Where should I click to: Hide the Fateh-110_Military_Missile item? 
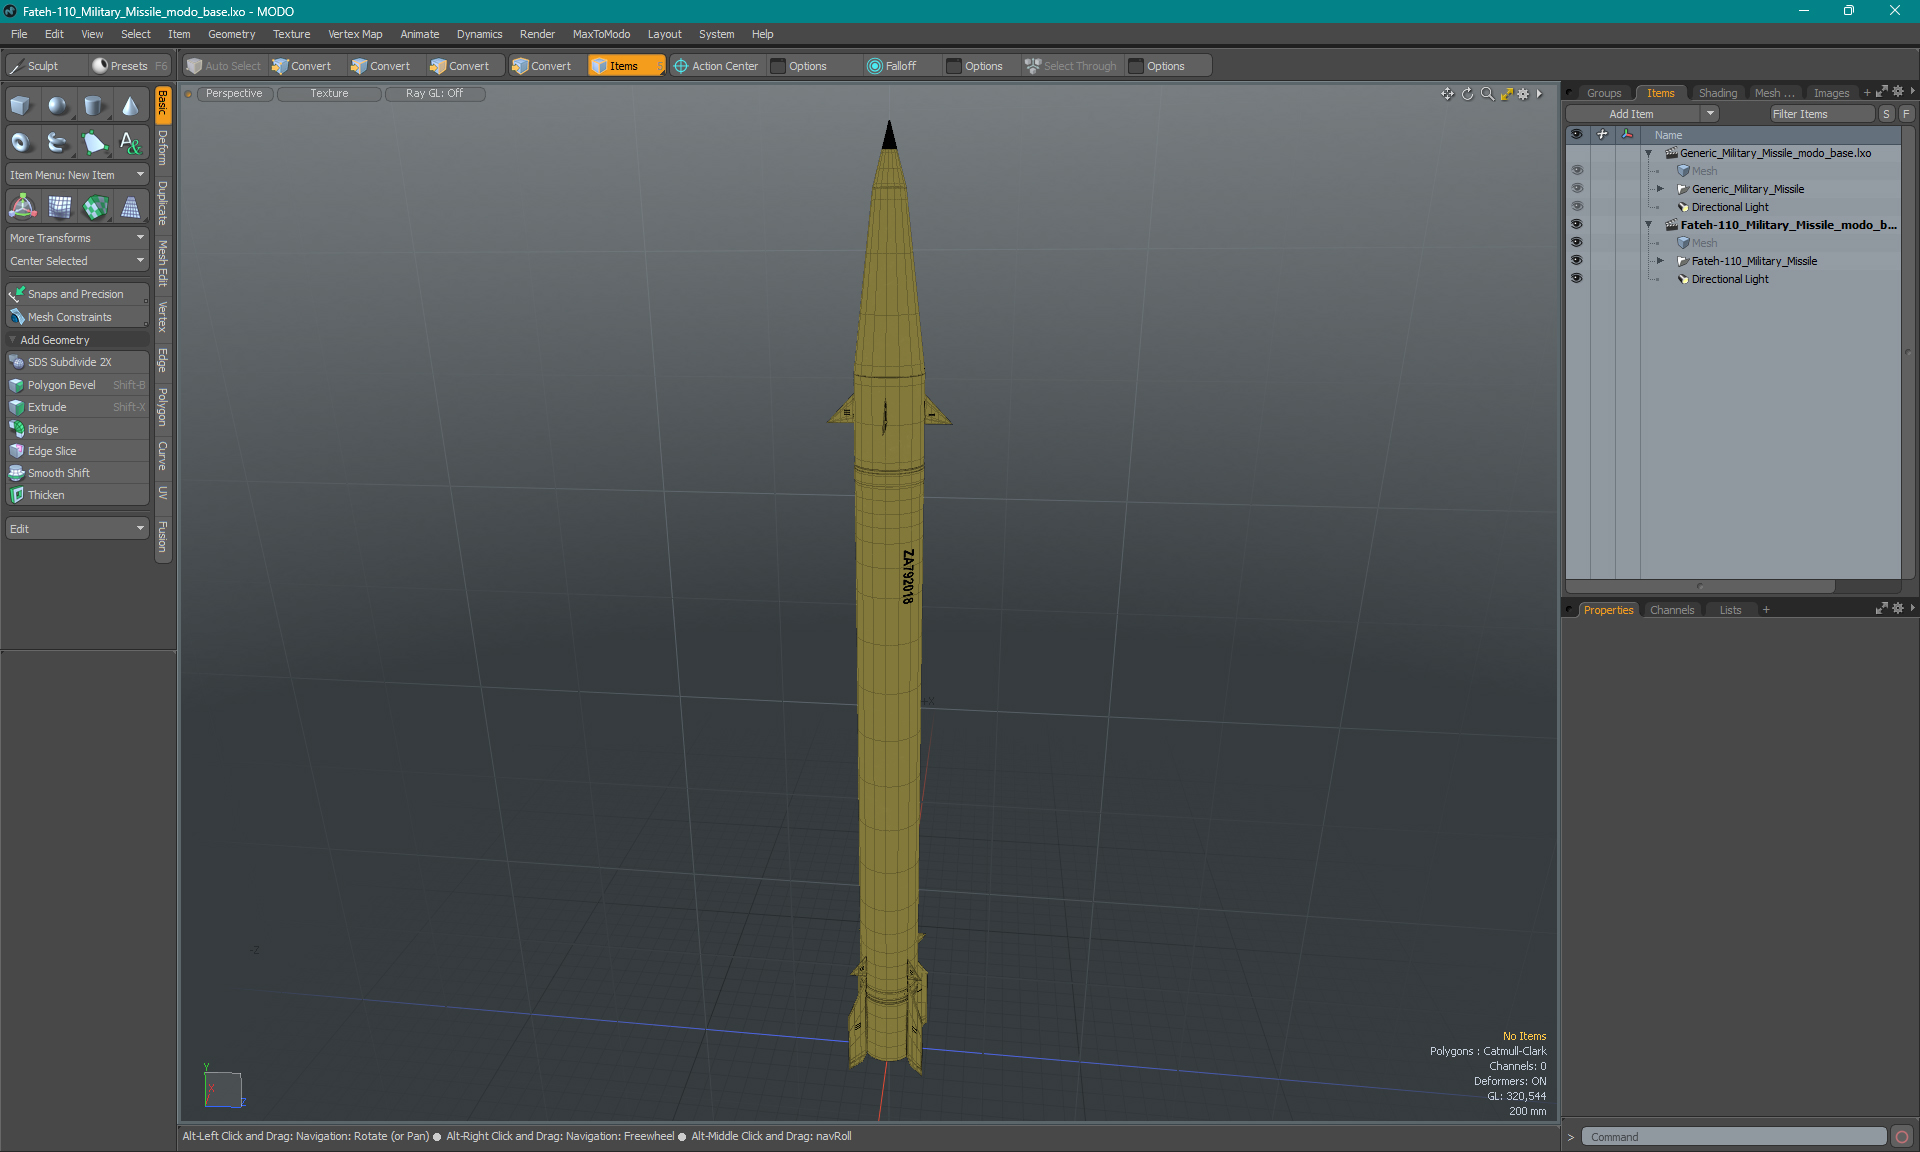[1577, 261]
